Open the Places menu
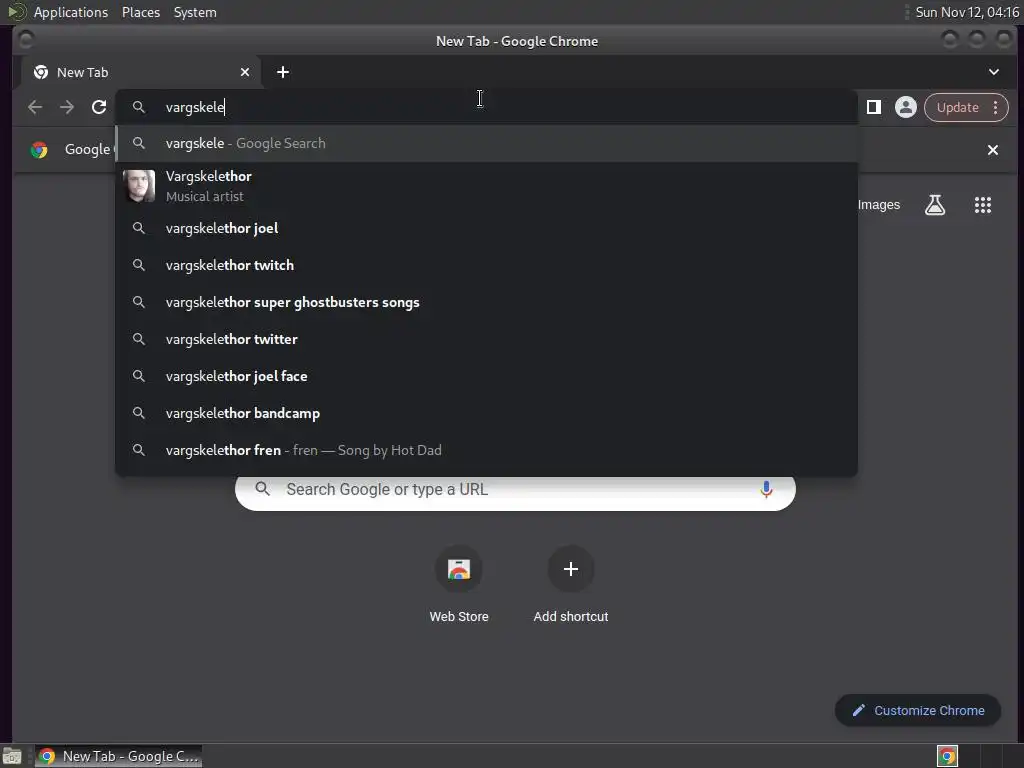Image resolution: width=1024 pixels, height=768 pixels. 141,12
